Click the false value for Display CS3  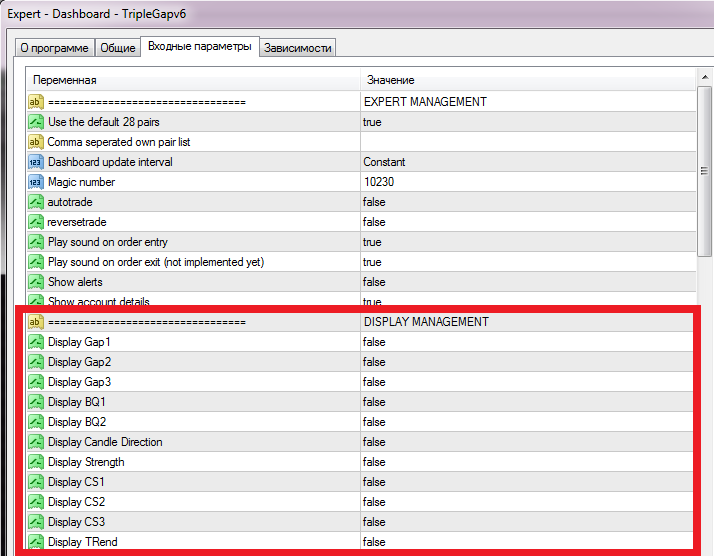pyautogui.click(x=526, y=522)
